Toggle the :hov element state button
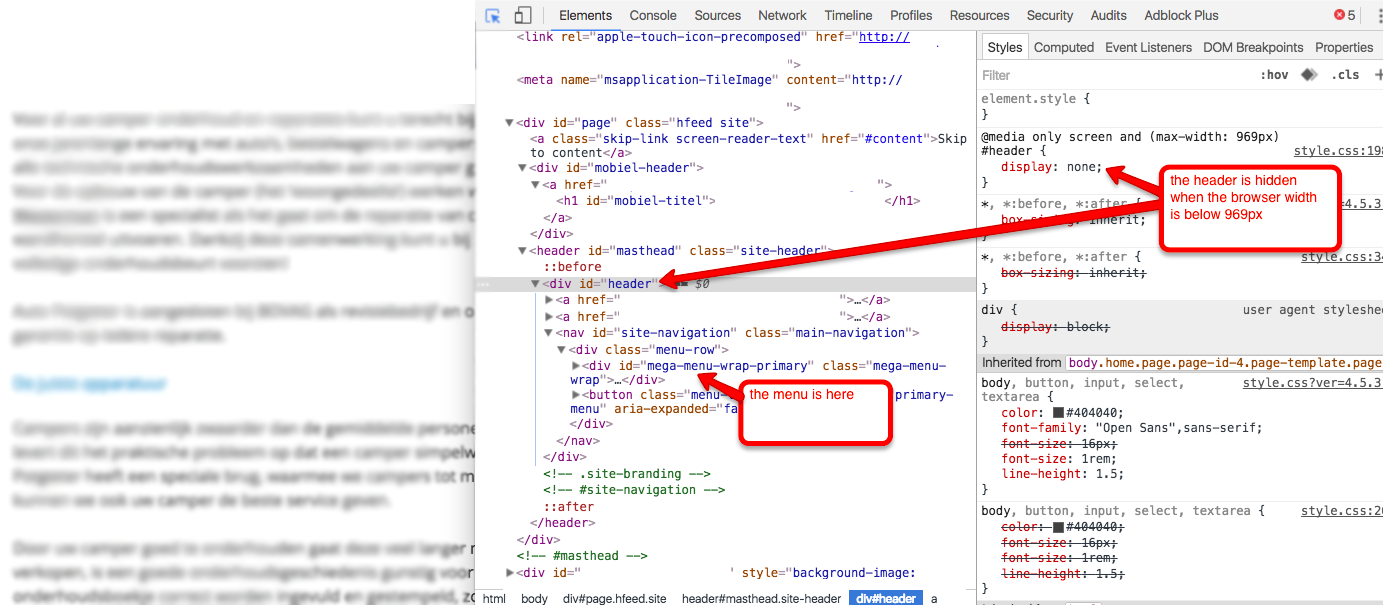The width and height of the screenshot is (1383, 605). 1273,75
